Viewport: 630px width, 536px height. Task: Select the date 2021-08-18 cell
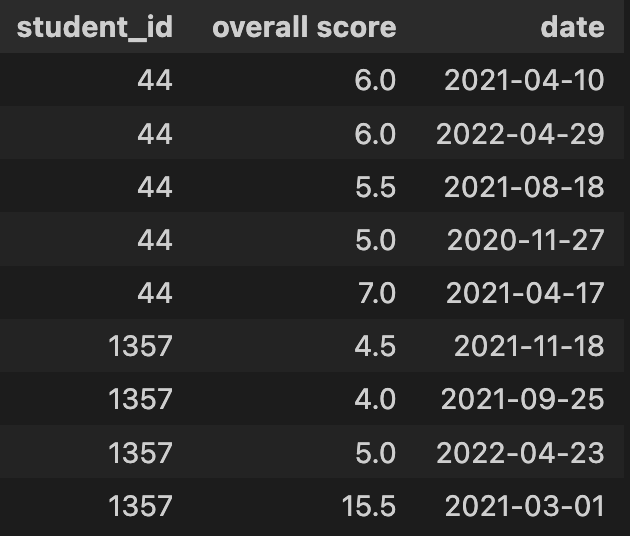(x=524, y=187)
